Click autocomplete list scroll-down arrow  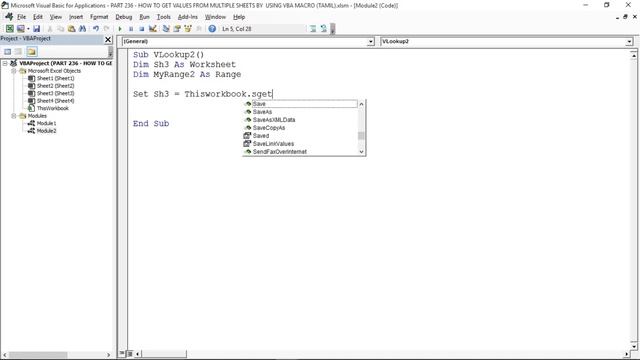[x=361, y=152]
